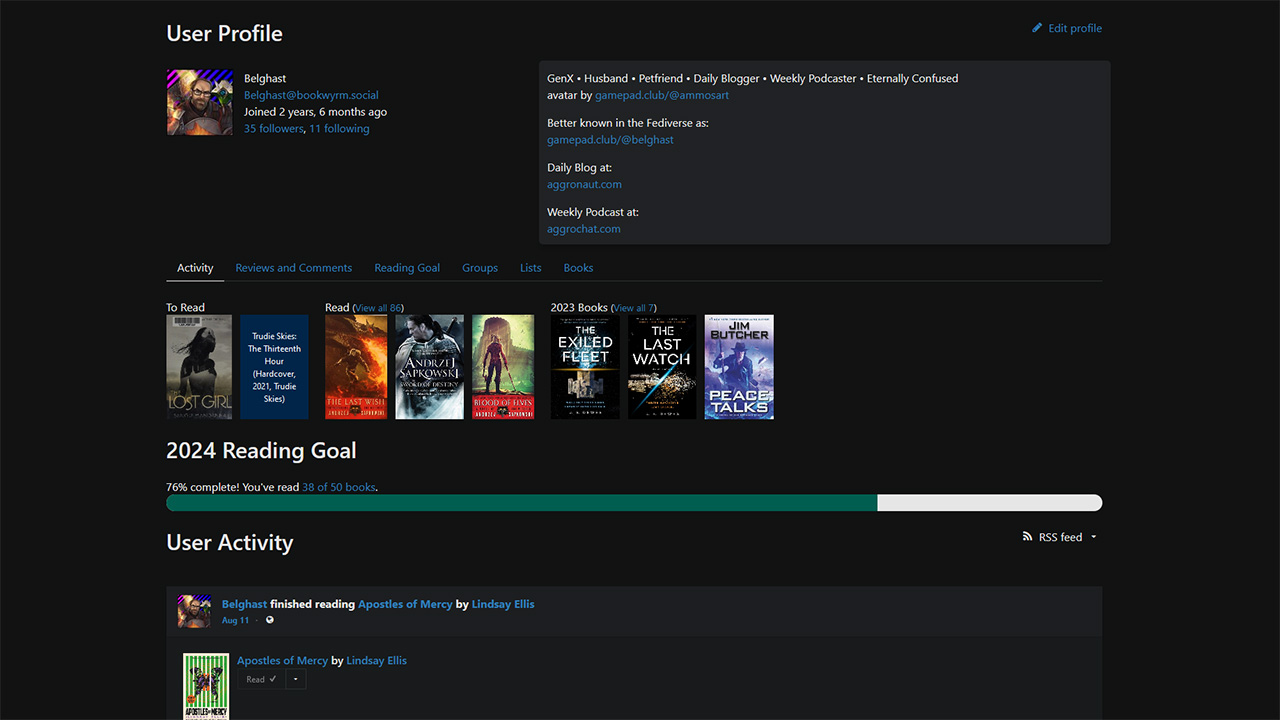This screenshot has height=720, width=1280.
Task: Click "Joined 2 years, 6 months ago" text
Action: coord(315,112)
